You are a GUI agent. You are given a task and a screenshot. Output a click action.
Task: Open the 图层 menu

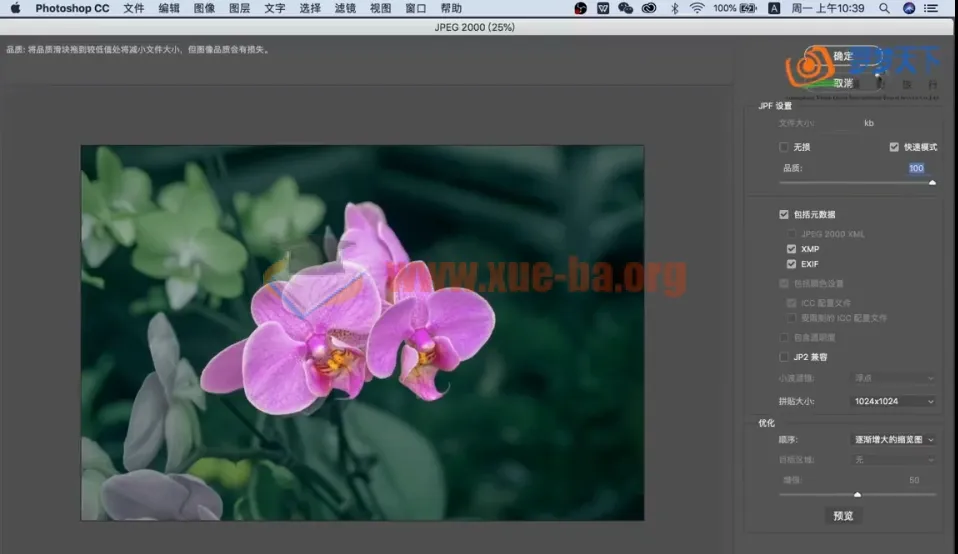pos(240,8)
